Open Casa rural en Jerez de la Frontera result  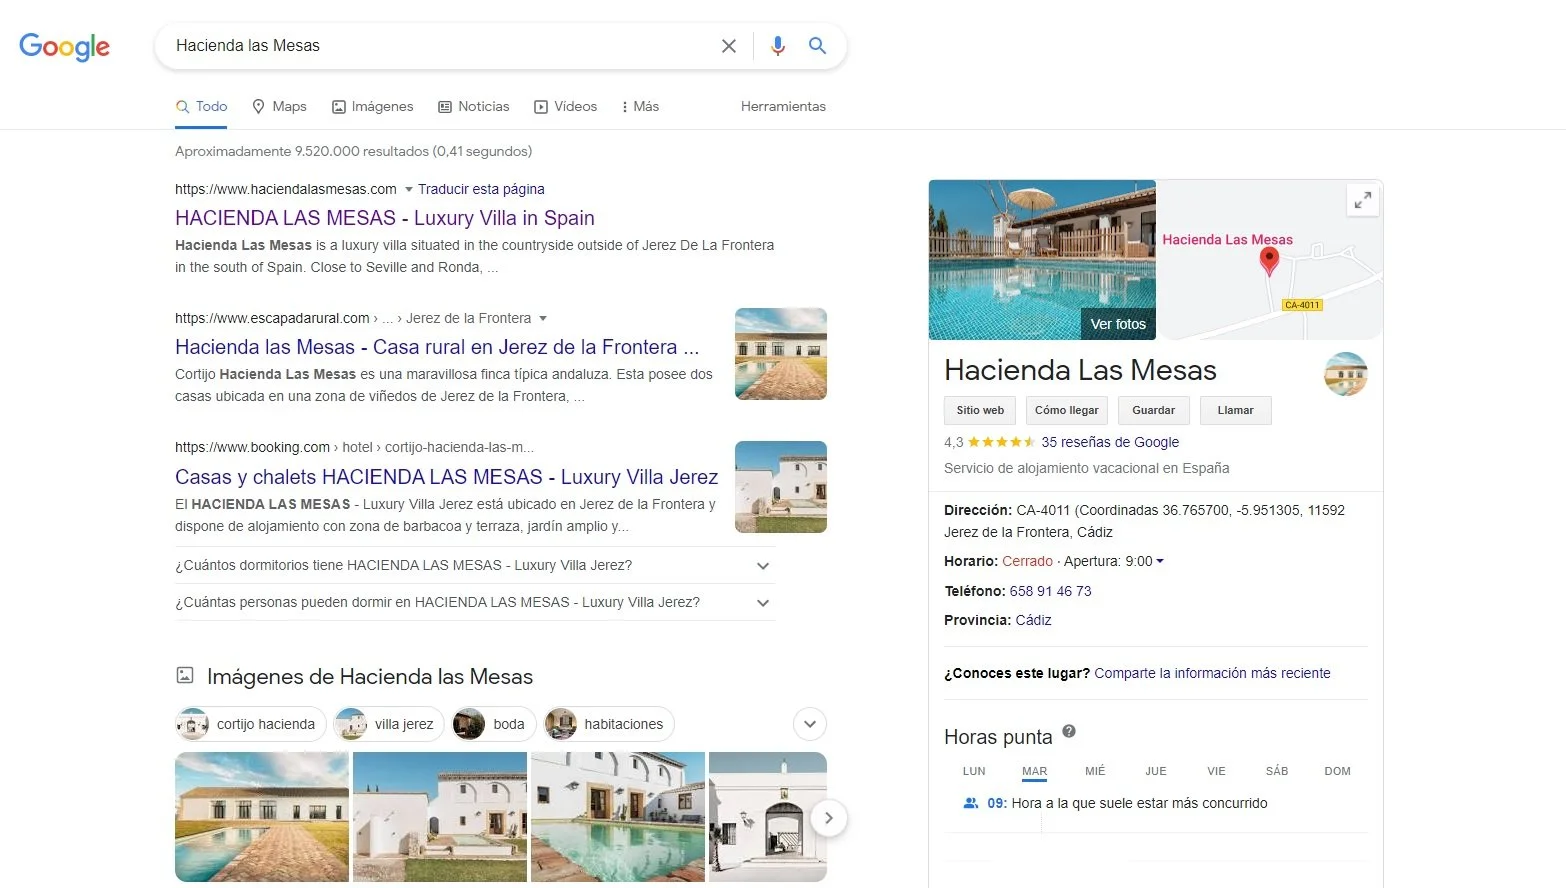437,347
